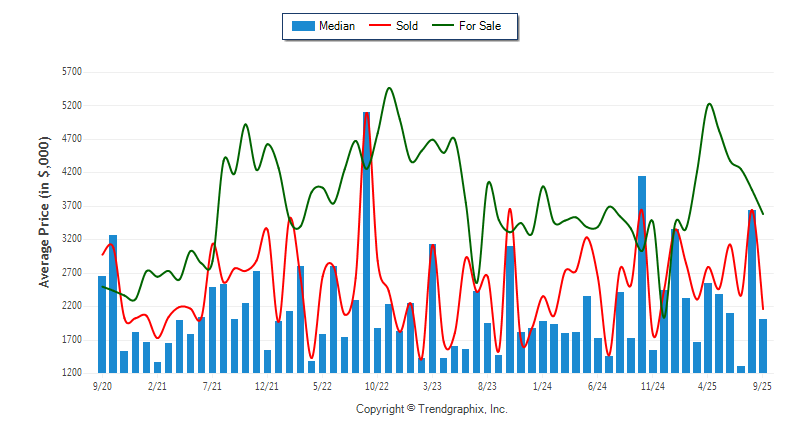The image size is (800, 434).
Task: Click the last blue bar at 9/25
Action: (x=763, y=345)
